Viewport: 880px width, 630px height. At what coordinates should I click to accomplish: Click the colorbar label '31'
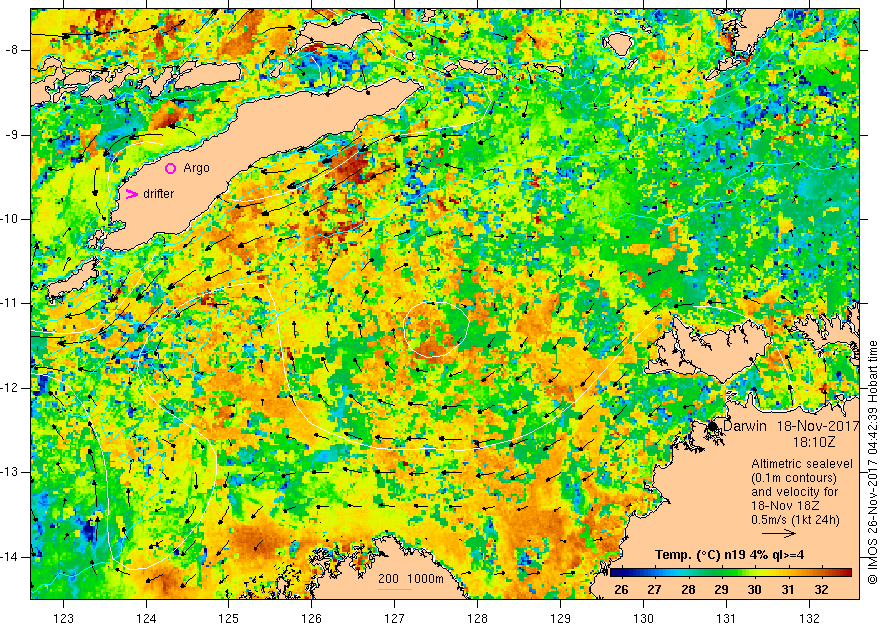788,590
